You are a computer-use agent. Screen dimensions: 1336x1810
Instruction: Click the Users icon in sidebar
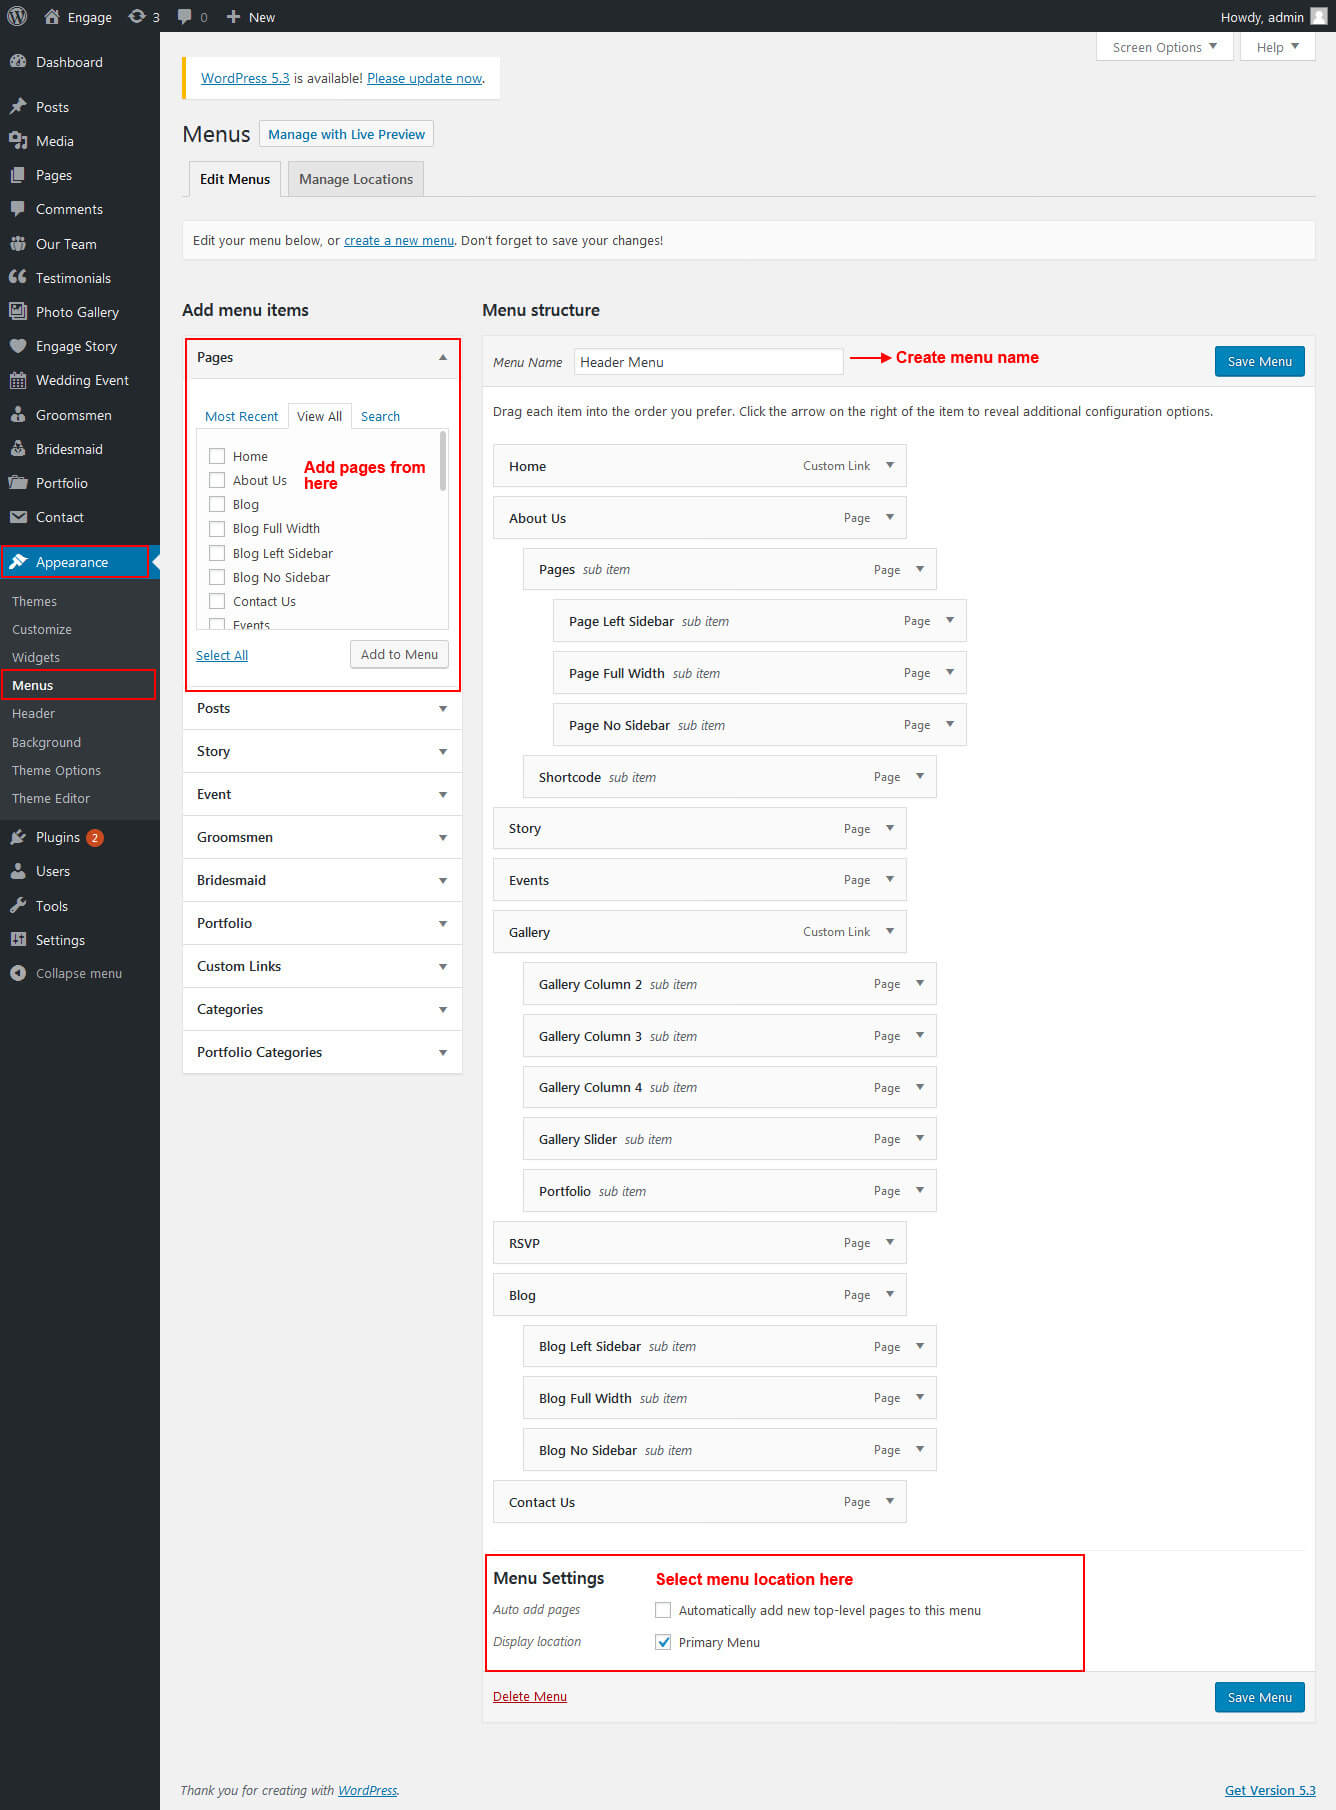18,871
